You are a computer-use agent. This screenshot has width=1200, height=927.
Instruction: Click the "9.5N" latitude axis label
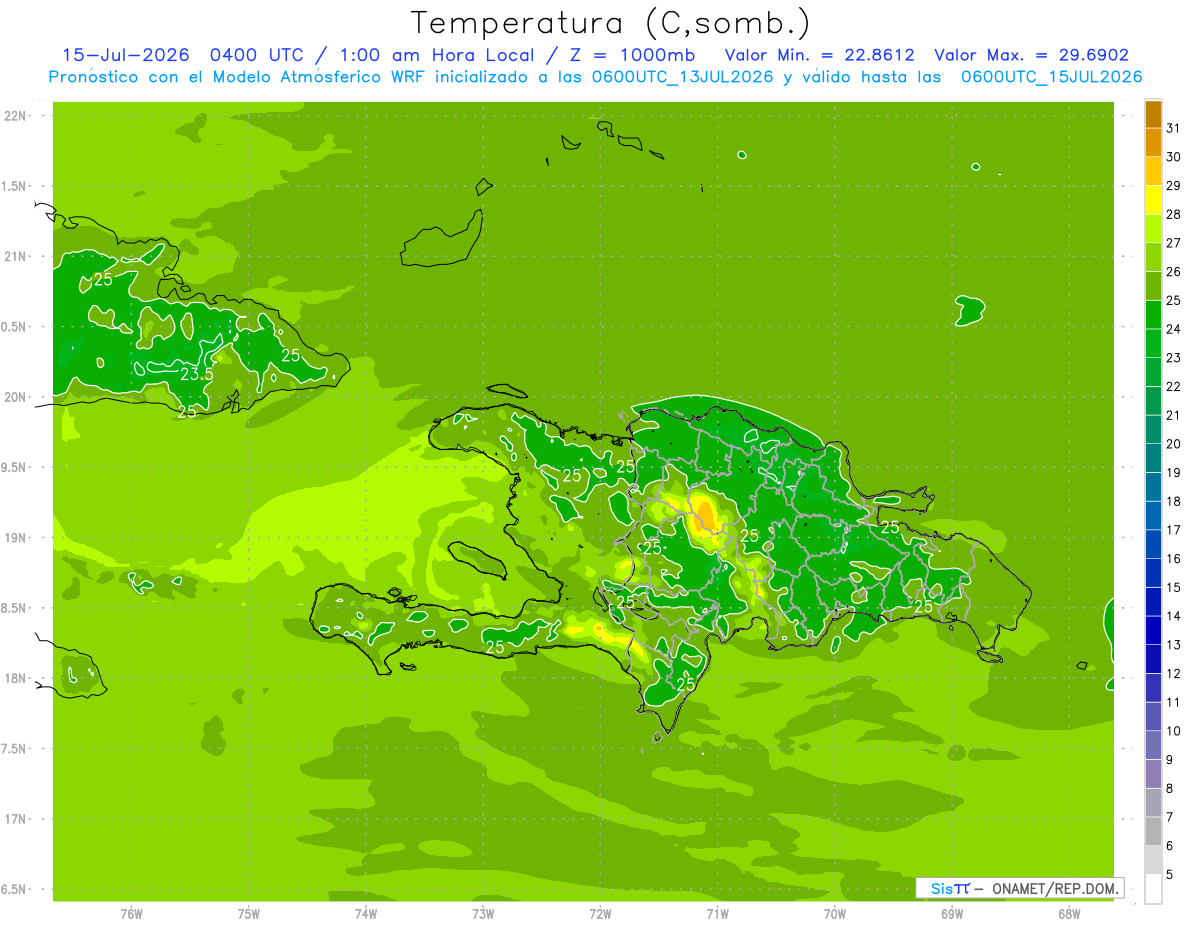click(15, 467)
